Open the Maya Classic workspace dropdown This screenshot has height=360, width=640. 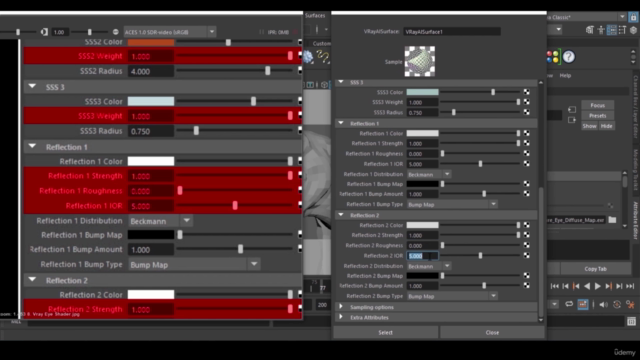(622, 17)
